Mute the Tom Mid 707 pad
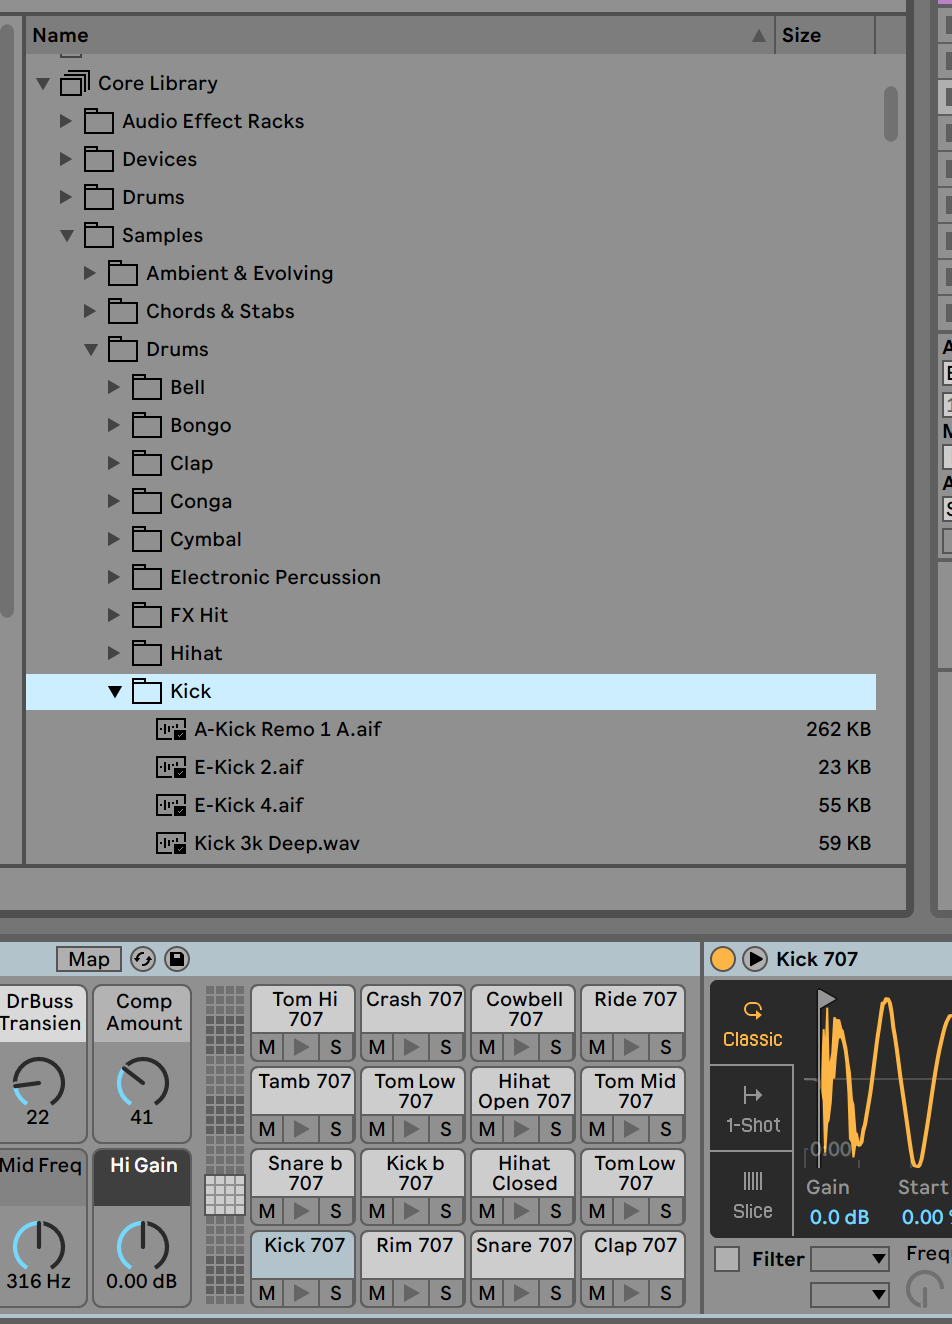The image size is (952, 1324). [597, 1129]
